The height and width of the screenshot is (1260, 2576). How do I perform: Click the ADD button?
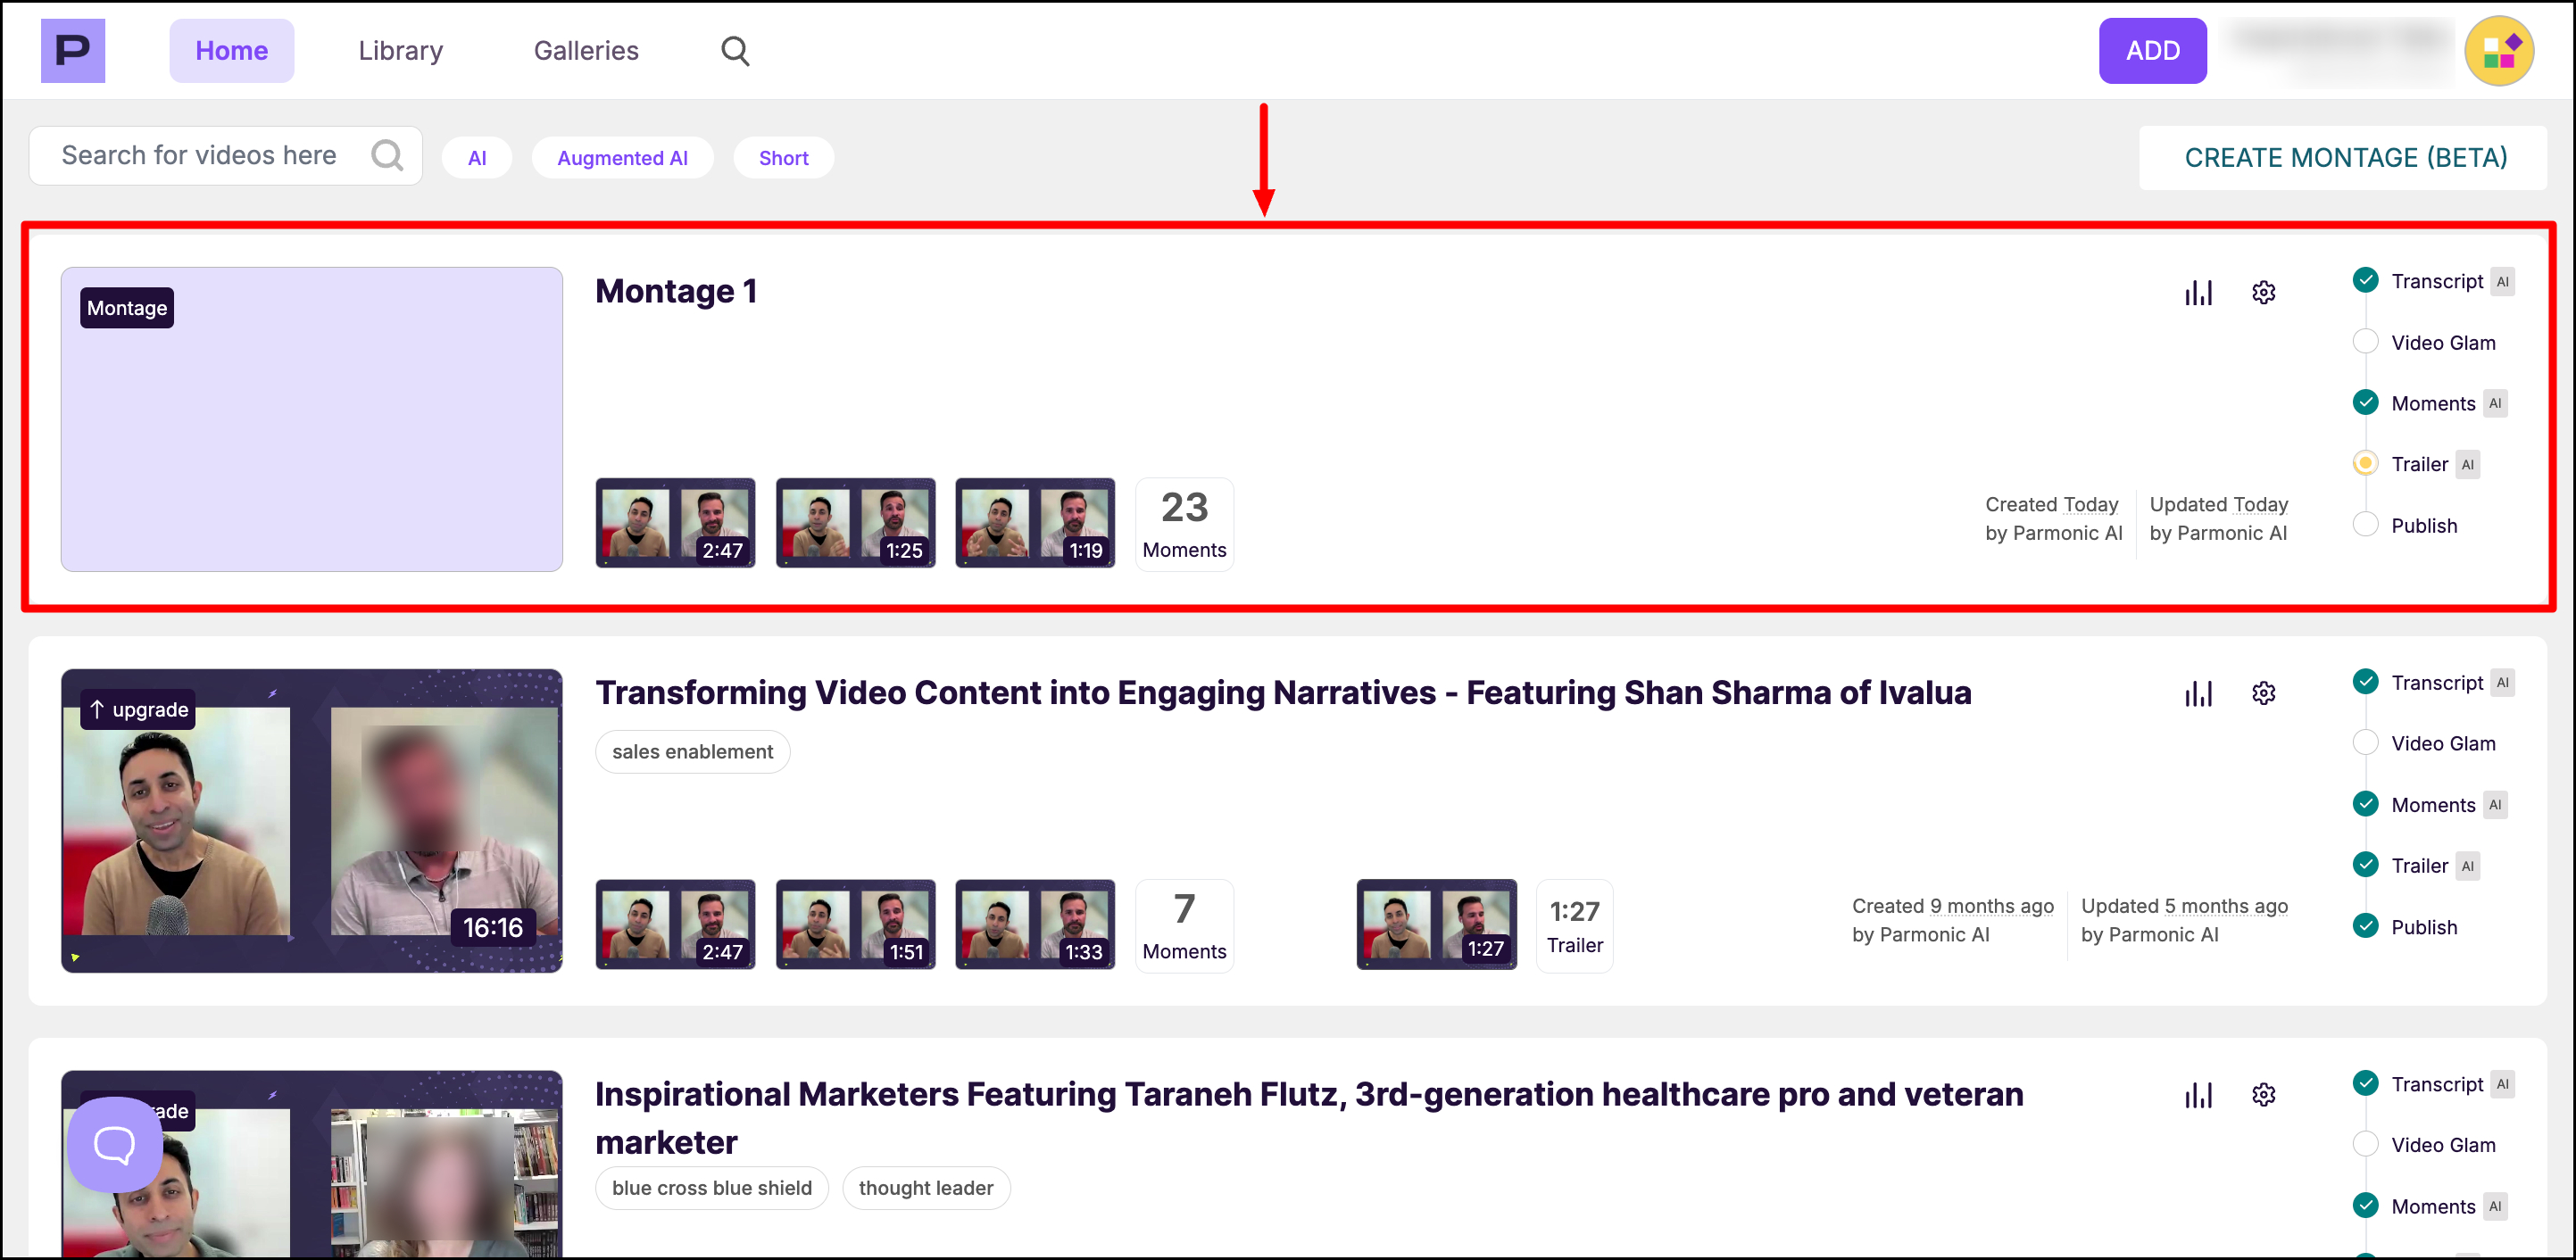click(x=2152, y=51)
